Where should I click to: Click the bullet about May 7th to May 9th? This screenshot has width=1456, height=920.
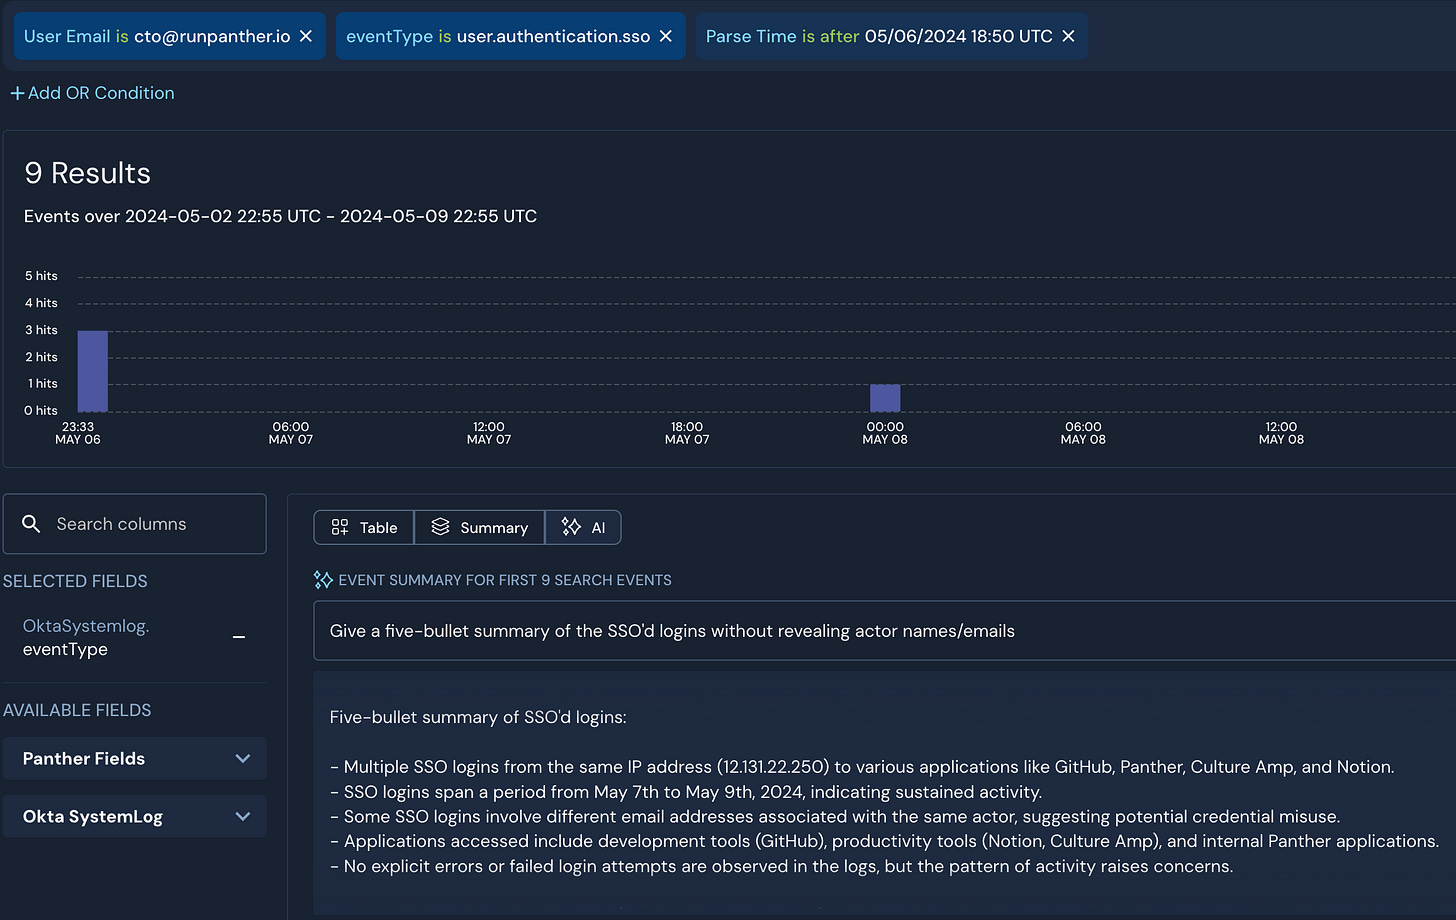point(686,792)
